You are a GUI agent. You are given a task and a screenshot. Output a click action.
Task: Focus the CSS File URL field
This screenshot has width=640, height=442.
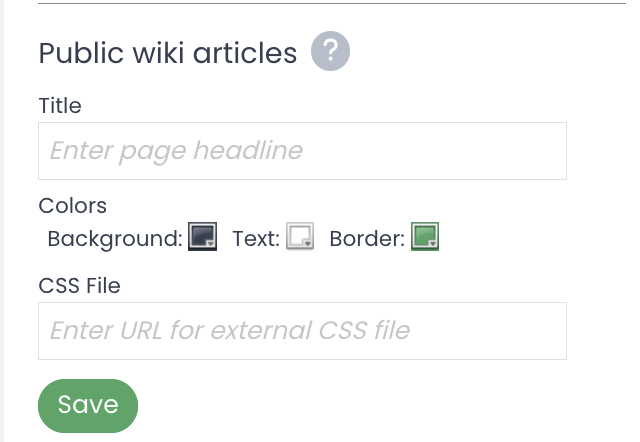pos(302,331)
